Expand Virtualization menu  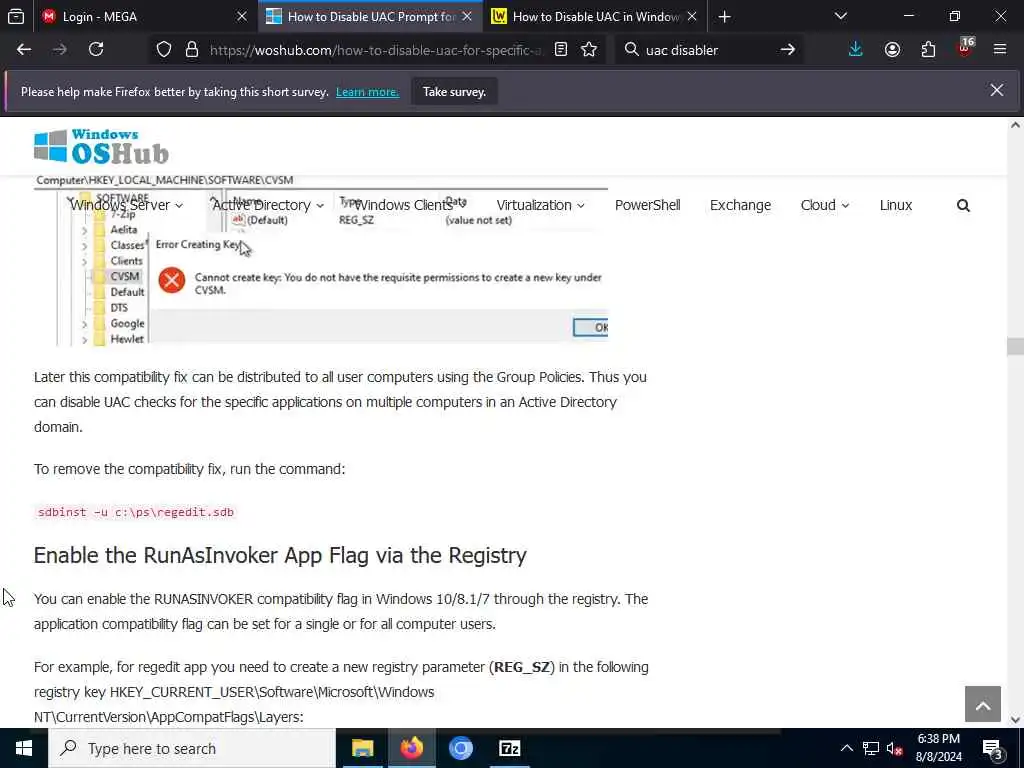(541, 205)
